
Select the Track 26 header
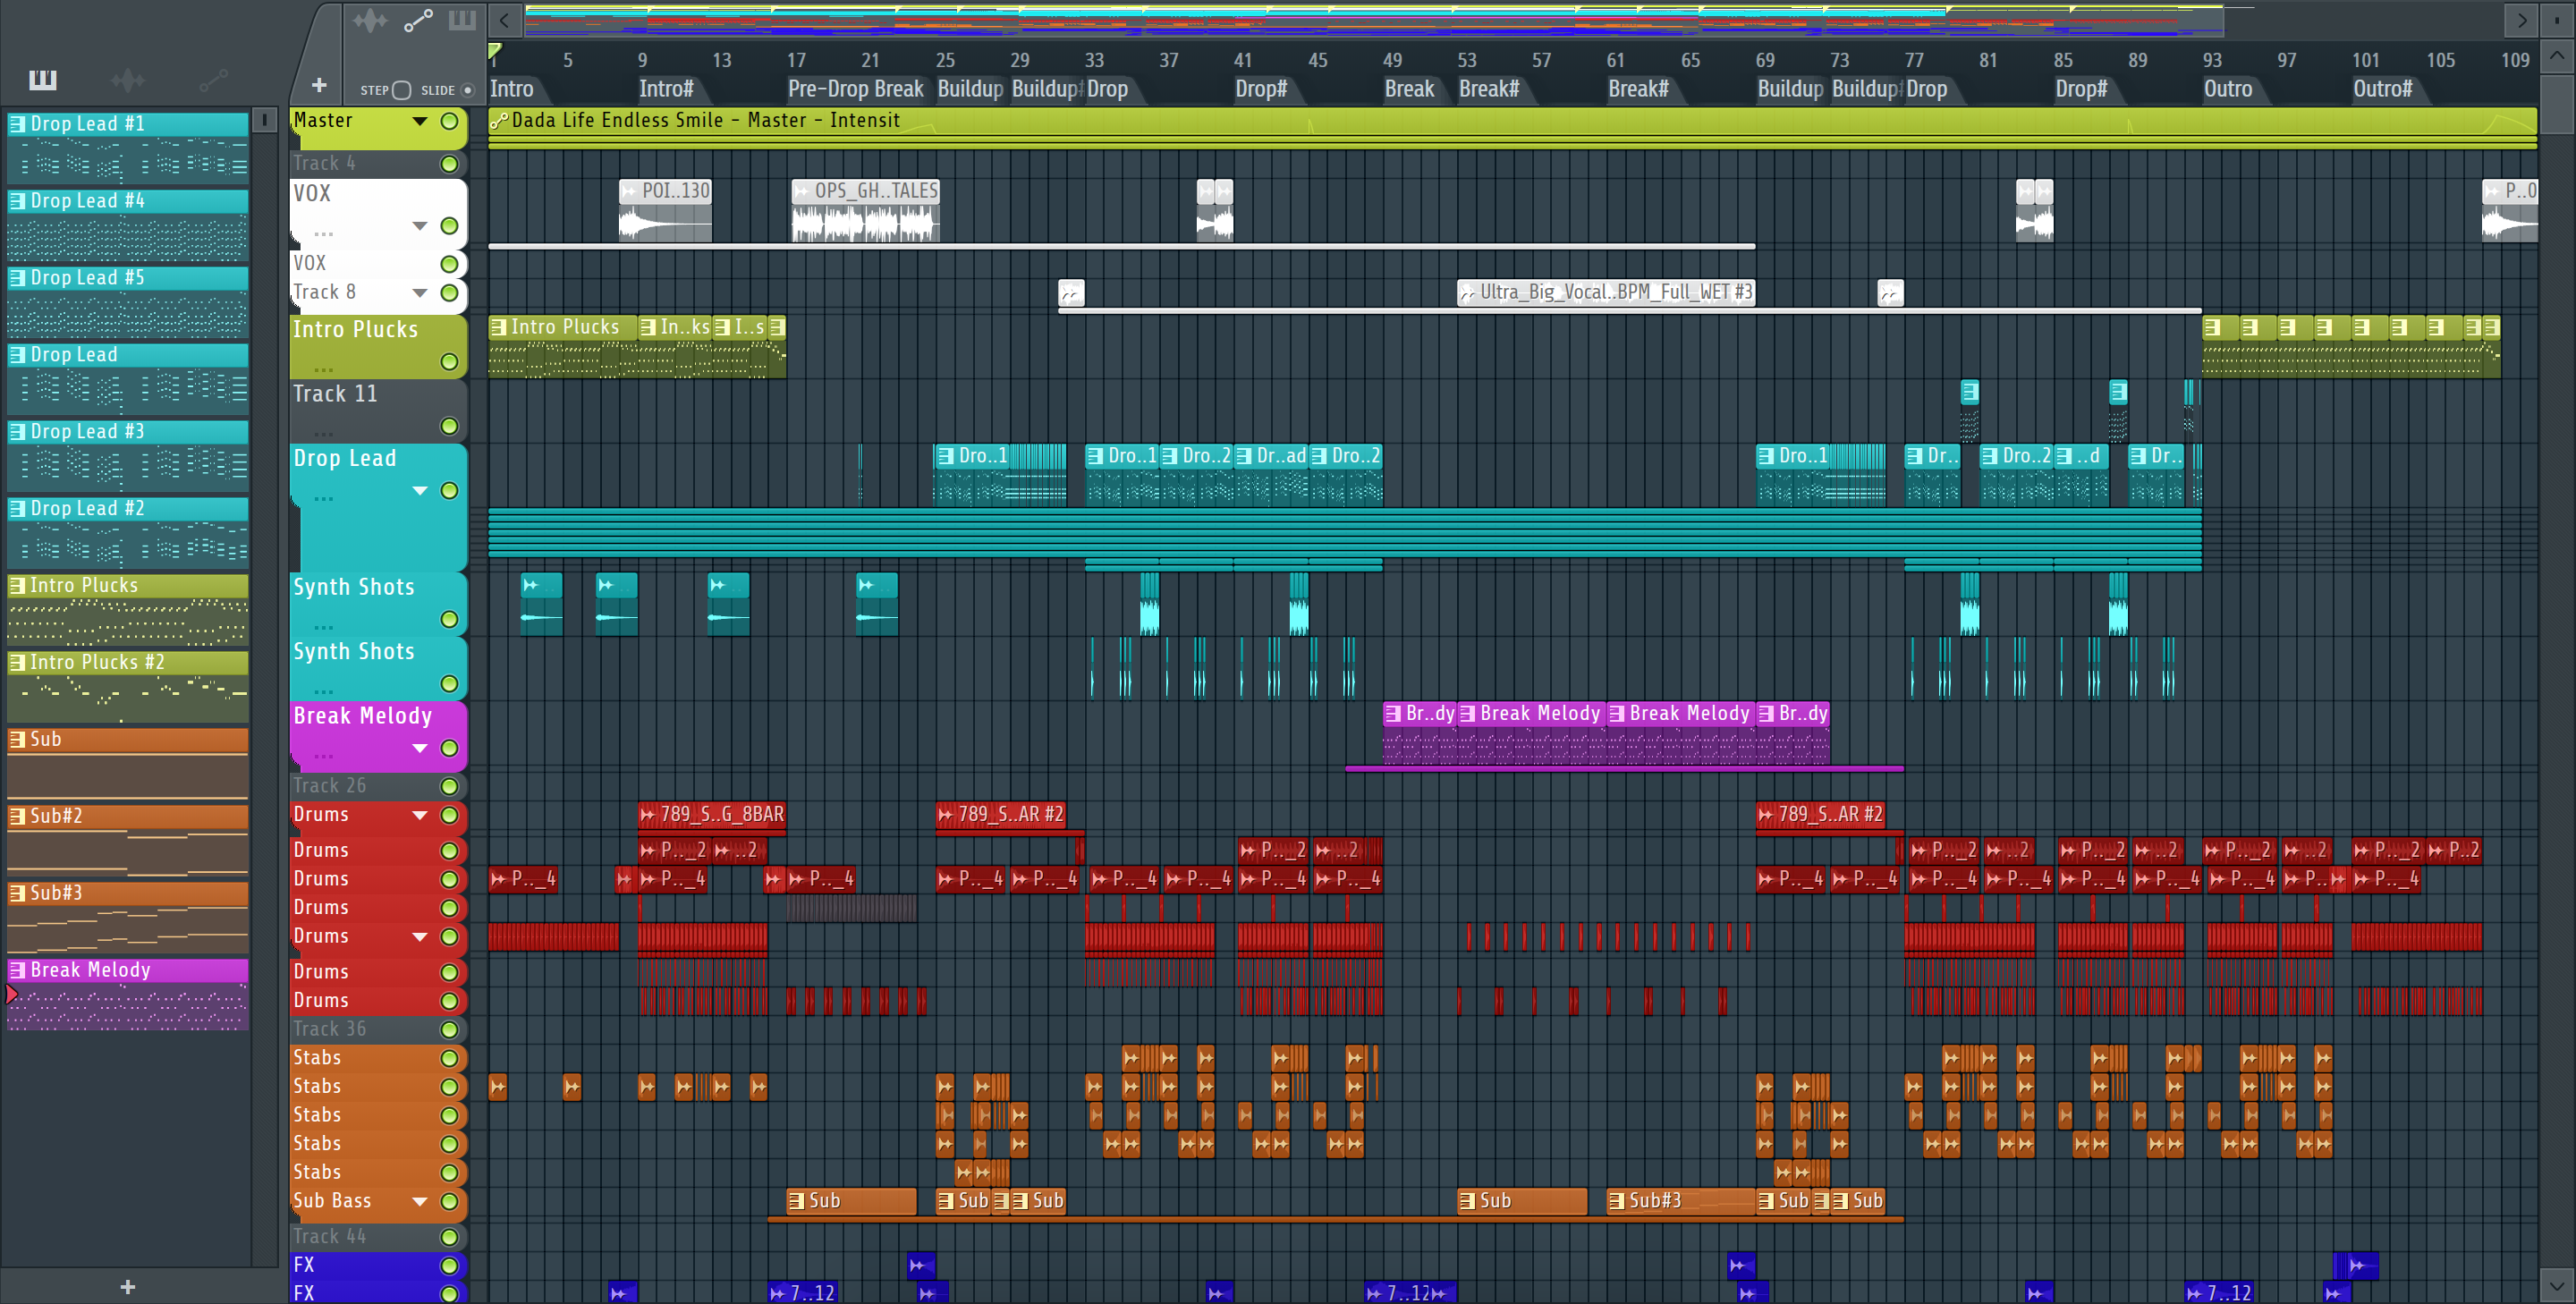click(x=378, y=786)
